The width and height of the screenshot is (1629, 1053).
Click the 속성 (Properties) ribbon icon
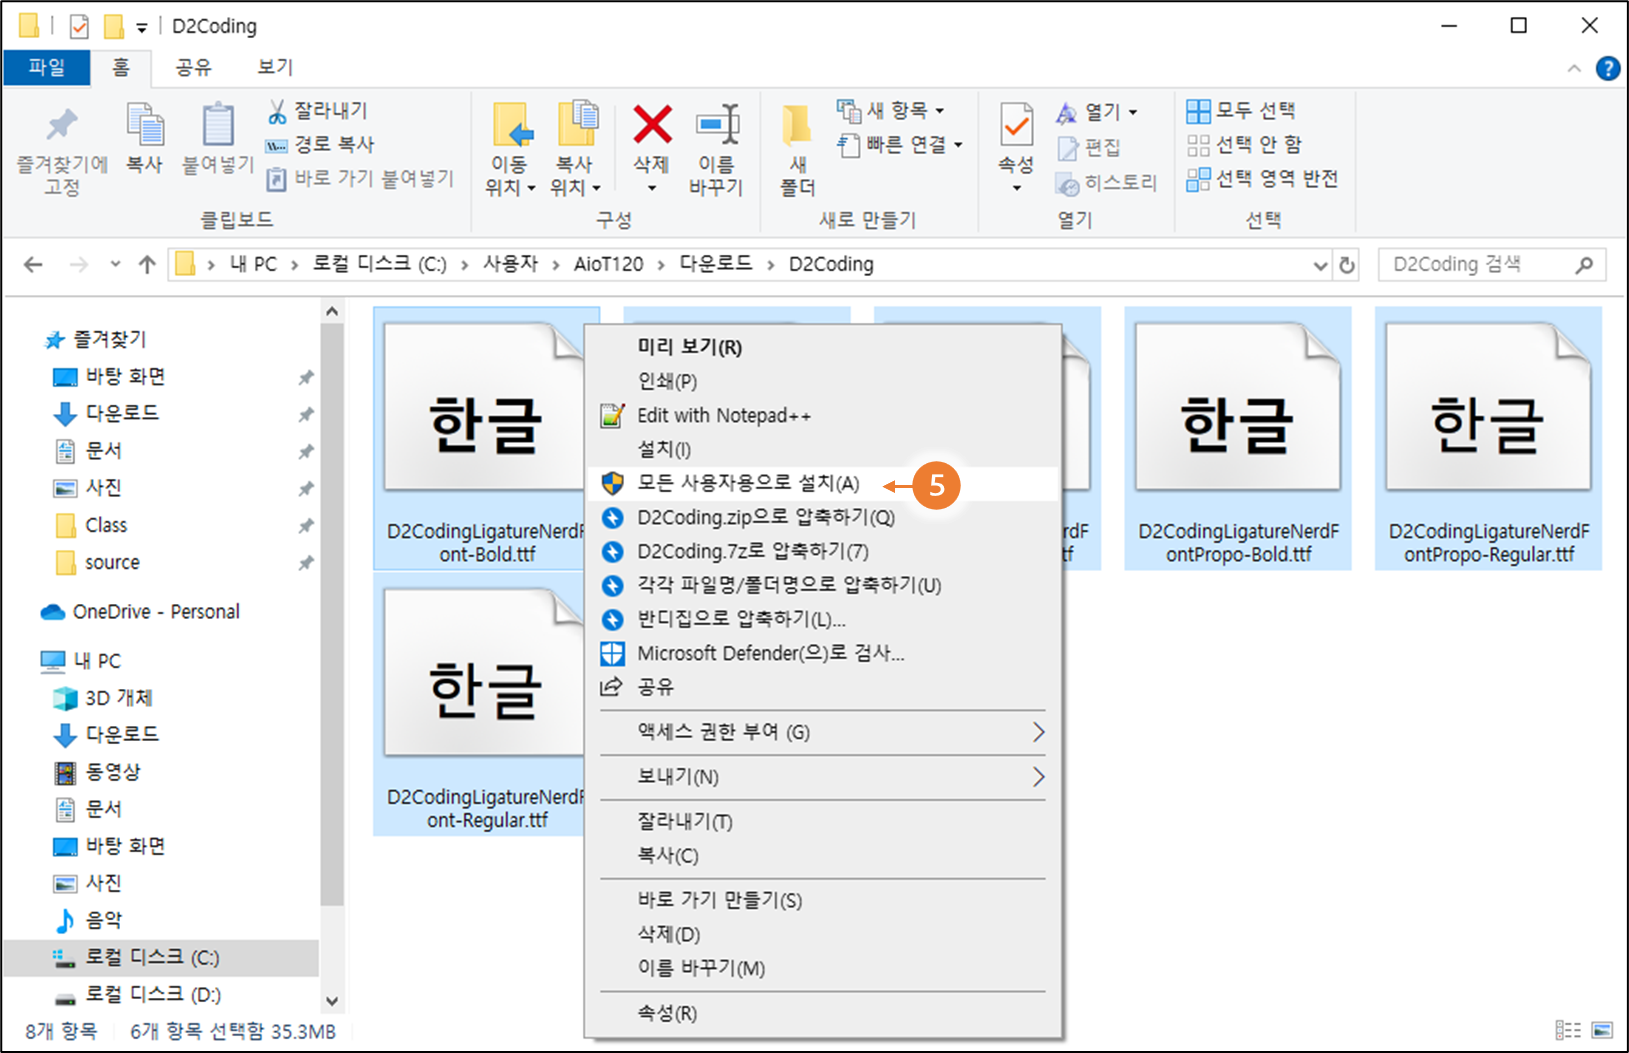tap(1017, 124)
